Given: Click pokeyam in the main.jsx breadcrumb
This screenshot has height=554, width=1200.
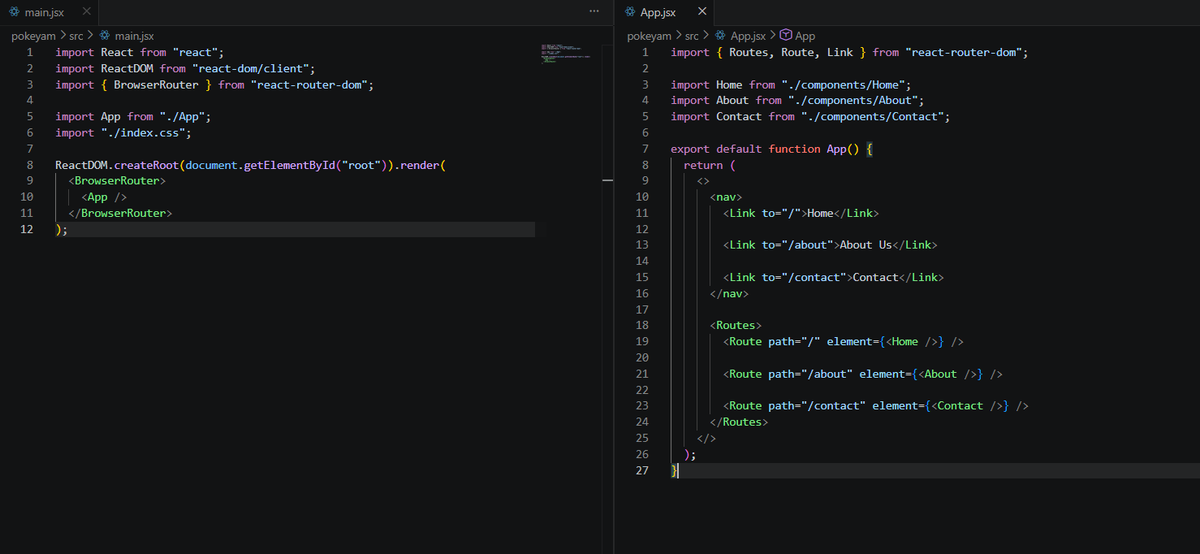Looking at the screenshot, I should (36, 36).
